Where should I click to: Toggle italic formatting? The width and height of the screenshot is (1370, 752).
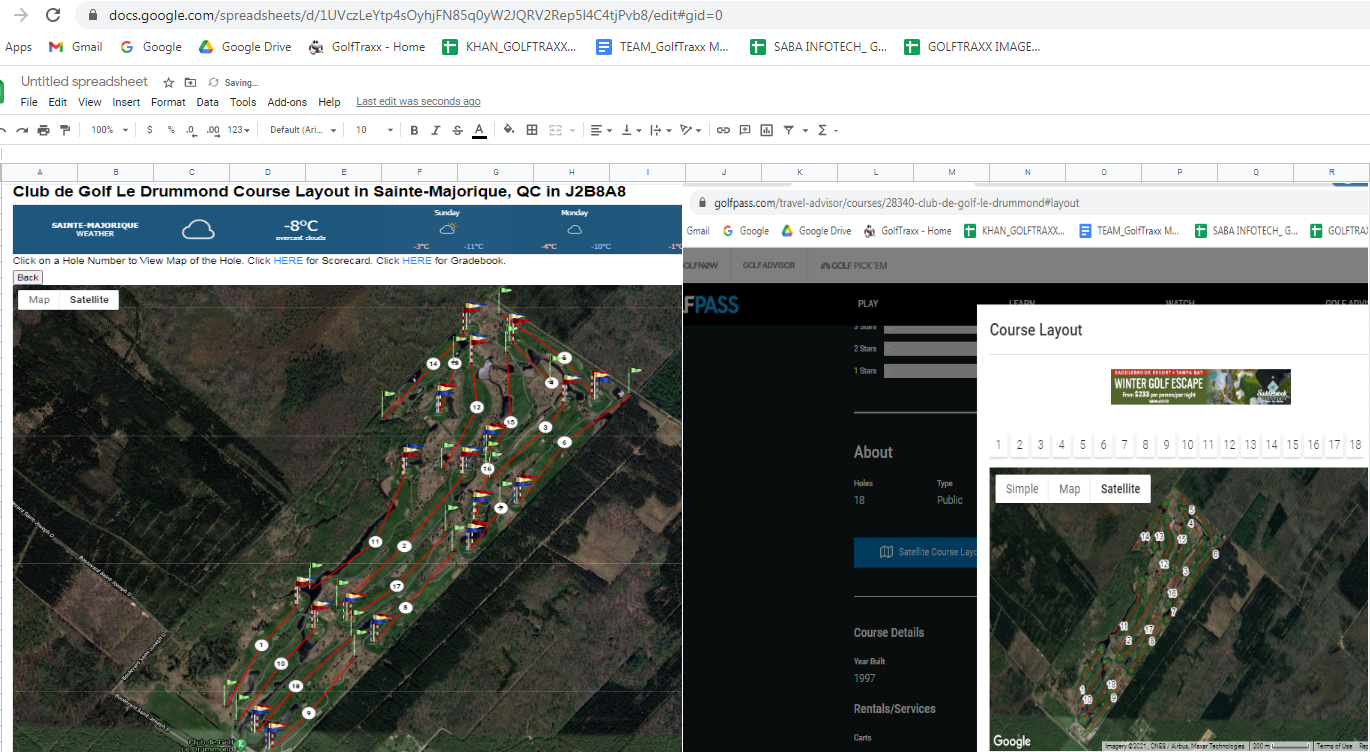436,130
